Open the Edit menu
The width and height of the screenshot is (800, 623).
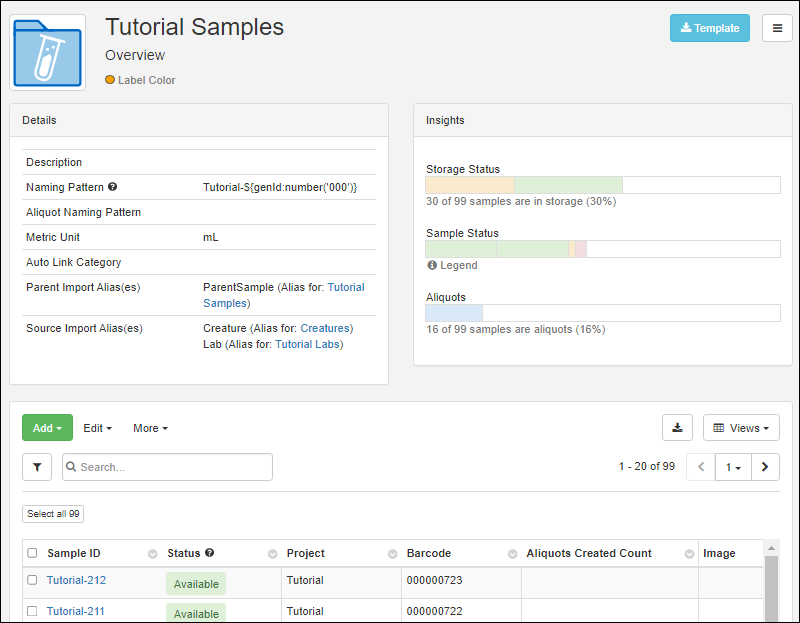(97, 428)
